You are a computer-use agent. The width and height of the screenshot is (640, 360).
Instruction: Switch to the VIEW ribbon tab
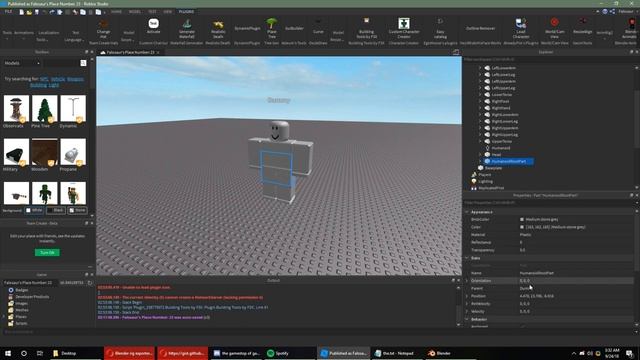coord(168,11)
